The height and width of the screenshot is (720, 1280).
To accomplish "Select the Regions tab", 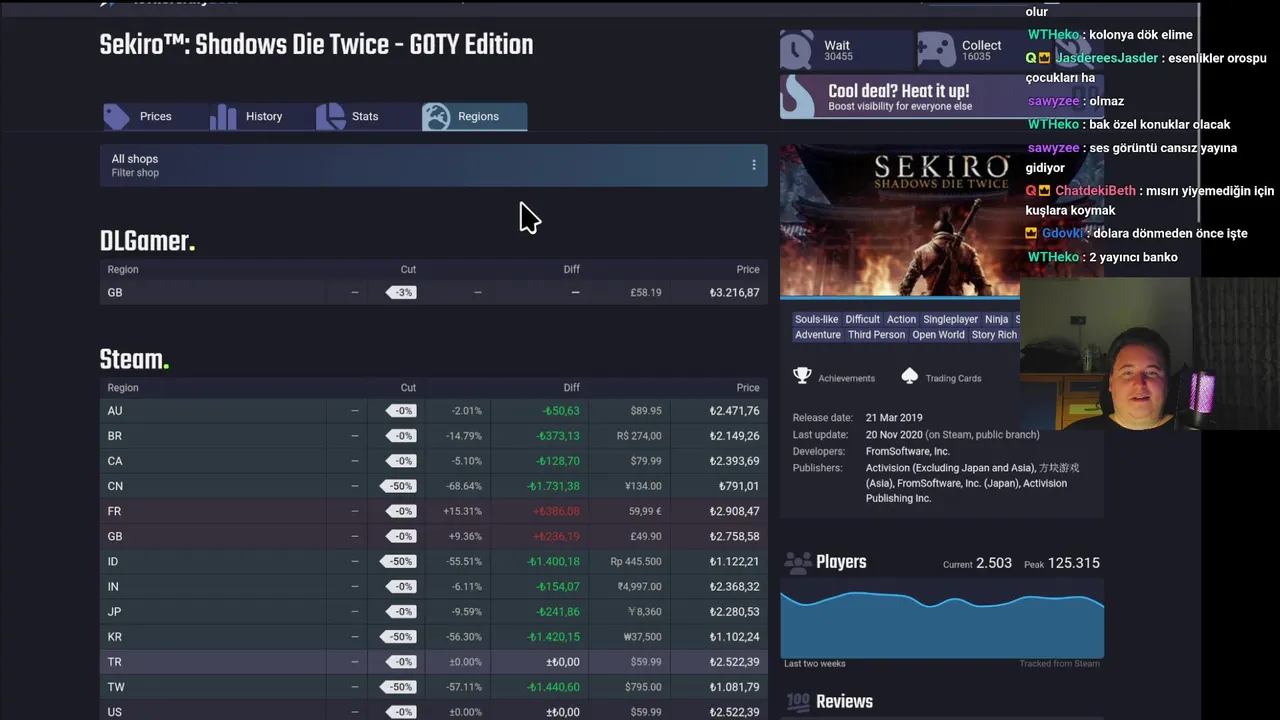I will (475, 116).
